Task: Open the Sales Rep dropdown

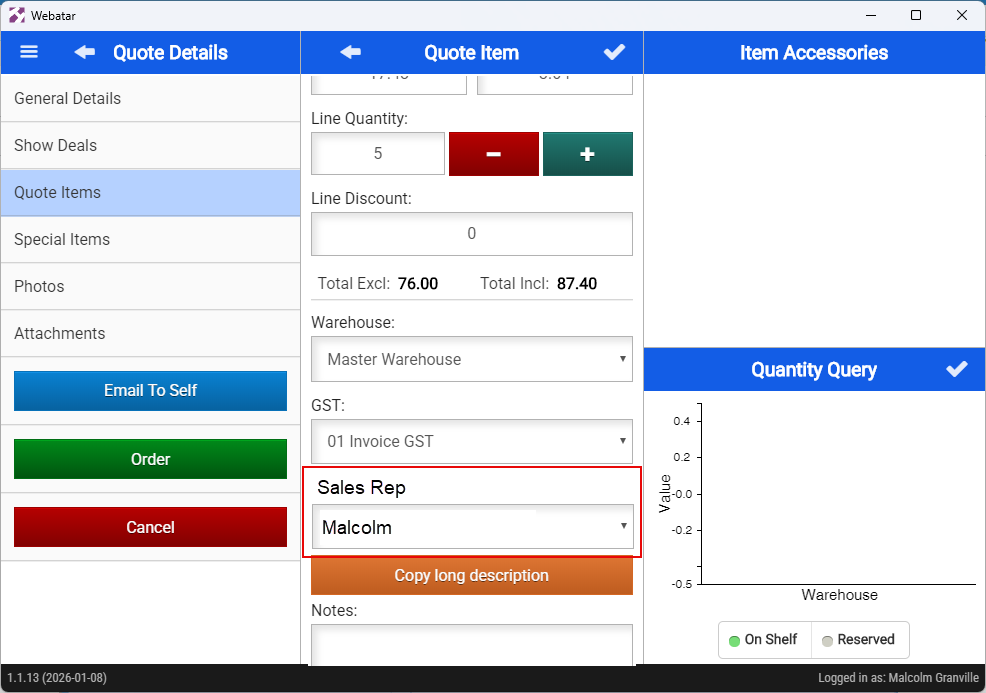Action: pyautogui.click(x=471, y=527)
